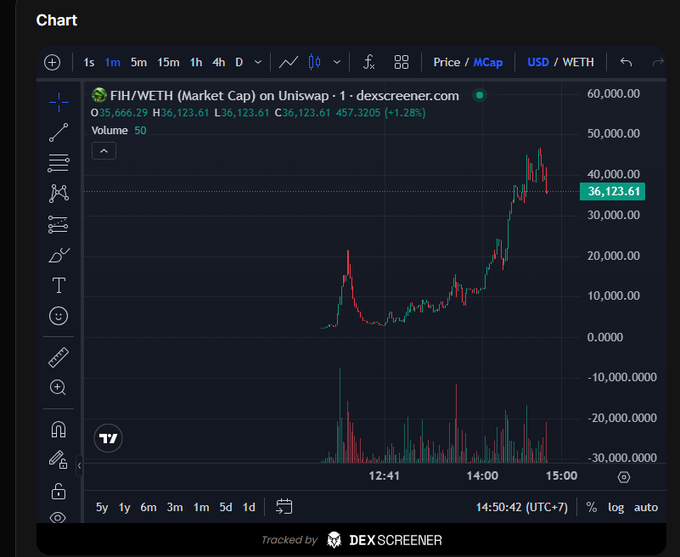Lock all drawing tools

click(x=59, y=491)
